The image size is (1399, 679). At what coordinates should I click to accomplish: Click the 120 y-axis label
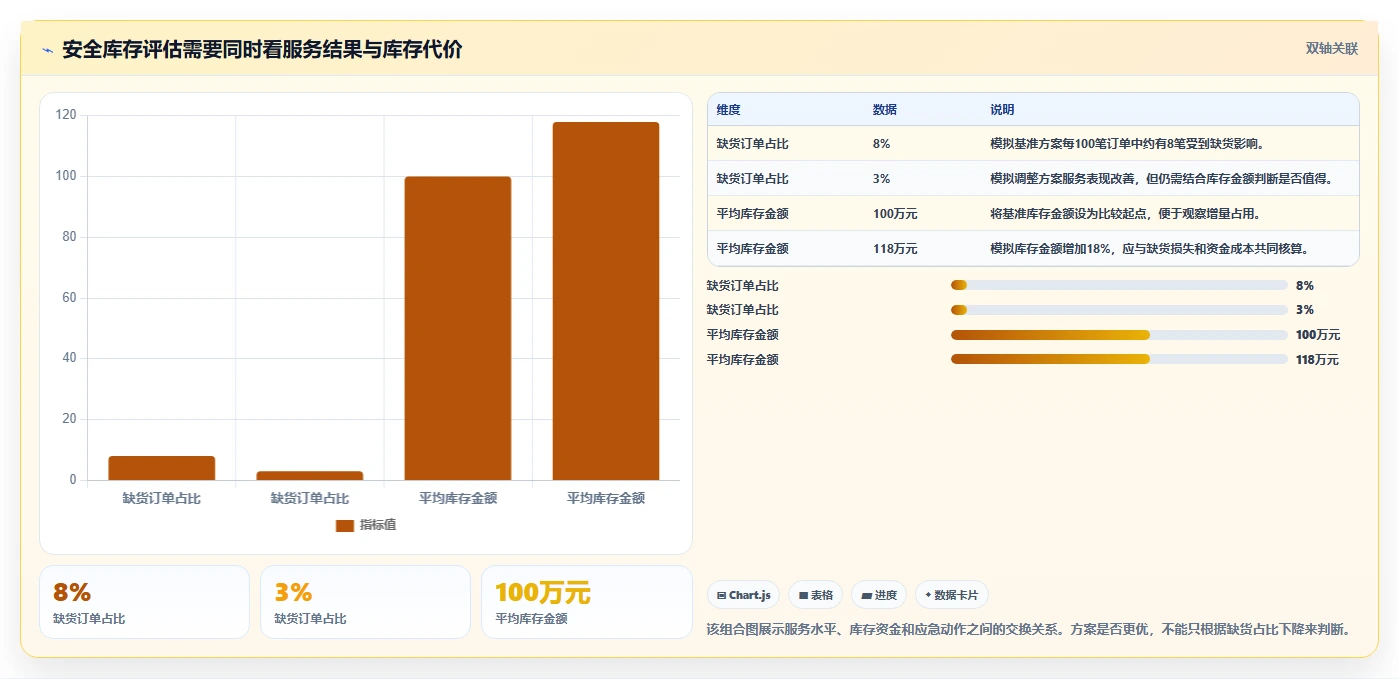pos(66,115)
